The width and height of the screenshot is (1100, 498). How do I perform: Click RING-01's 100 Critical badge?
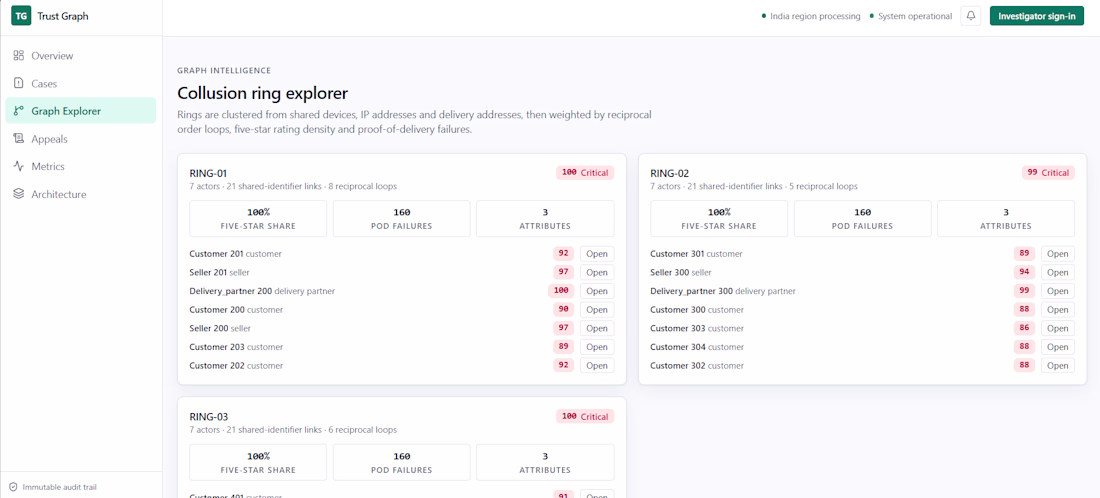[x=585, y=173]
